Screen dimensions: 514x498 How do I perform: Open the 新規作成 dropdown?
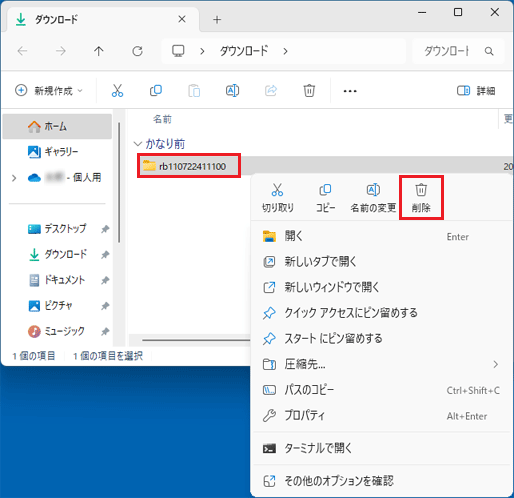49,90
